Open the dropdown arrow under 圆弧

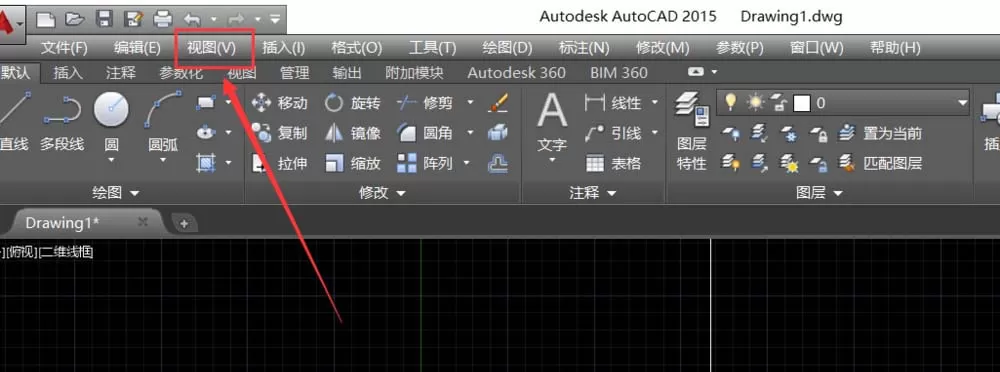pos(163,160)
